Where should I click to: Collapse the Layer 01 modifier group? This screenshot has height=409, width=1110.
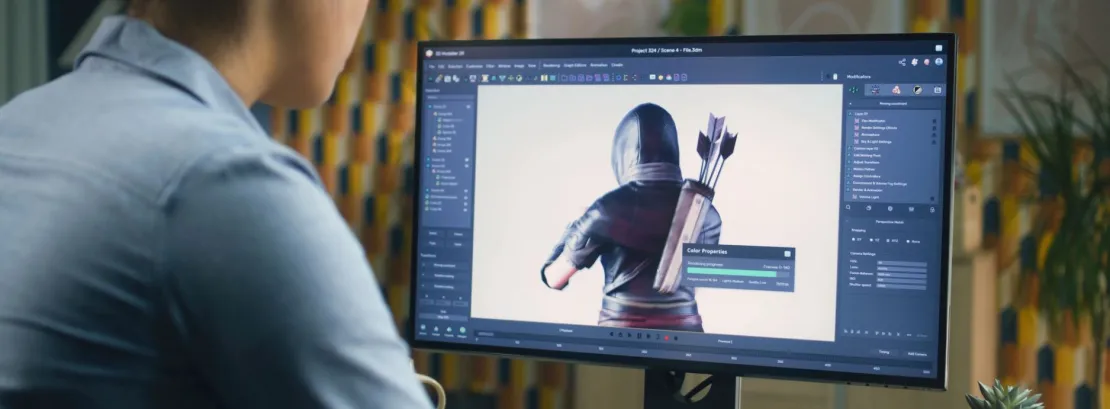(849, 114)
